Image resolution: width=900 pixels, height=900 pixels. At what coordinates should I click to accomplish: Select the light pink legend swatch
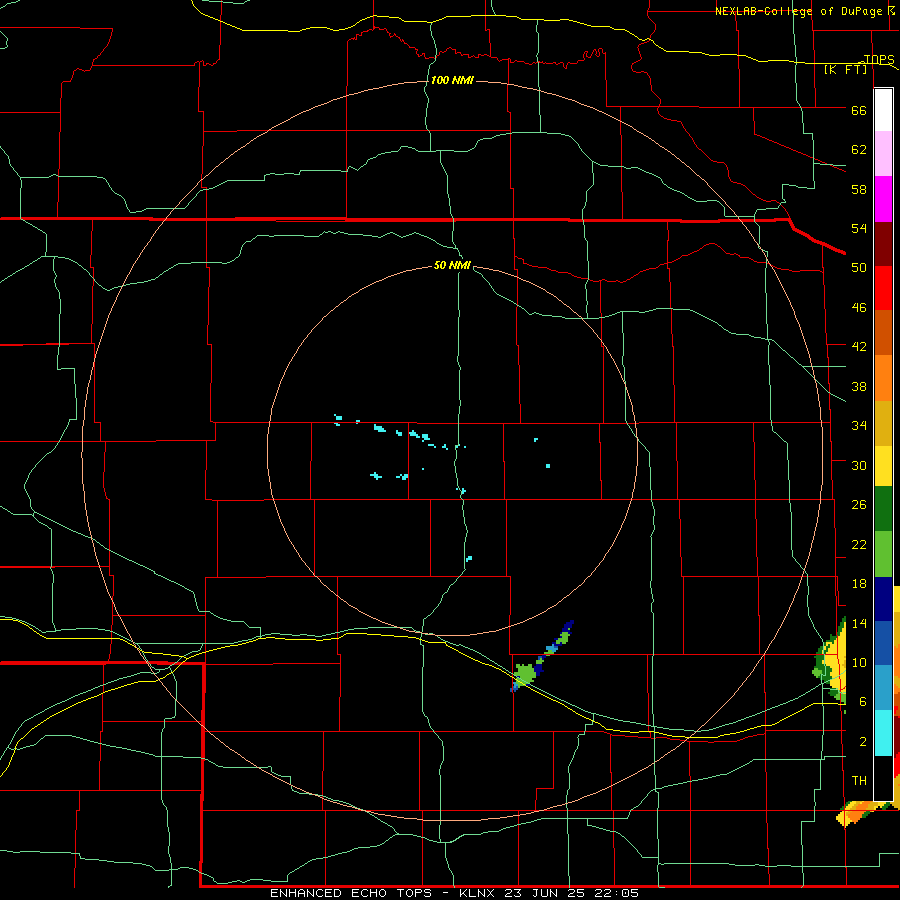point(883,153)
